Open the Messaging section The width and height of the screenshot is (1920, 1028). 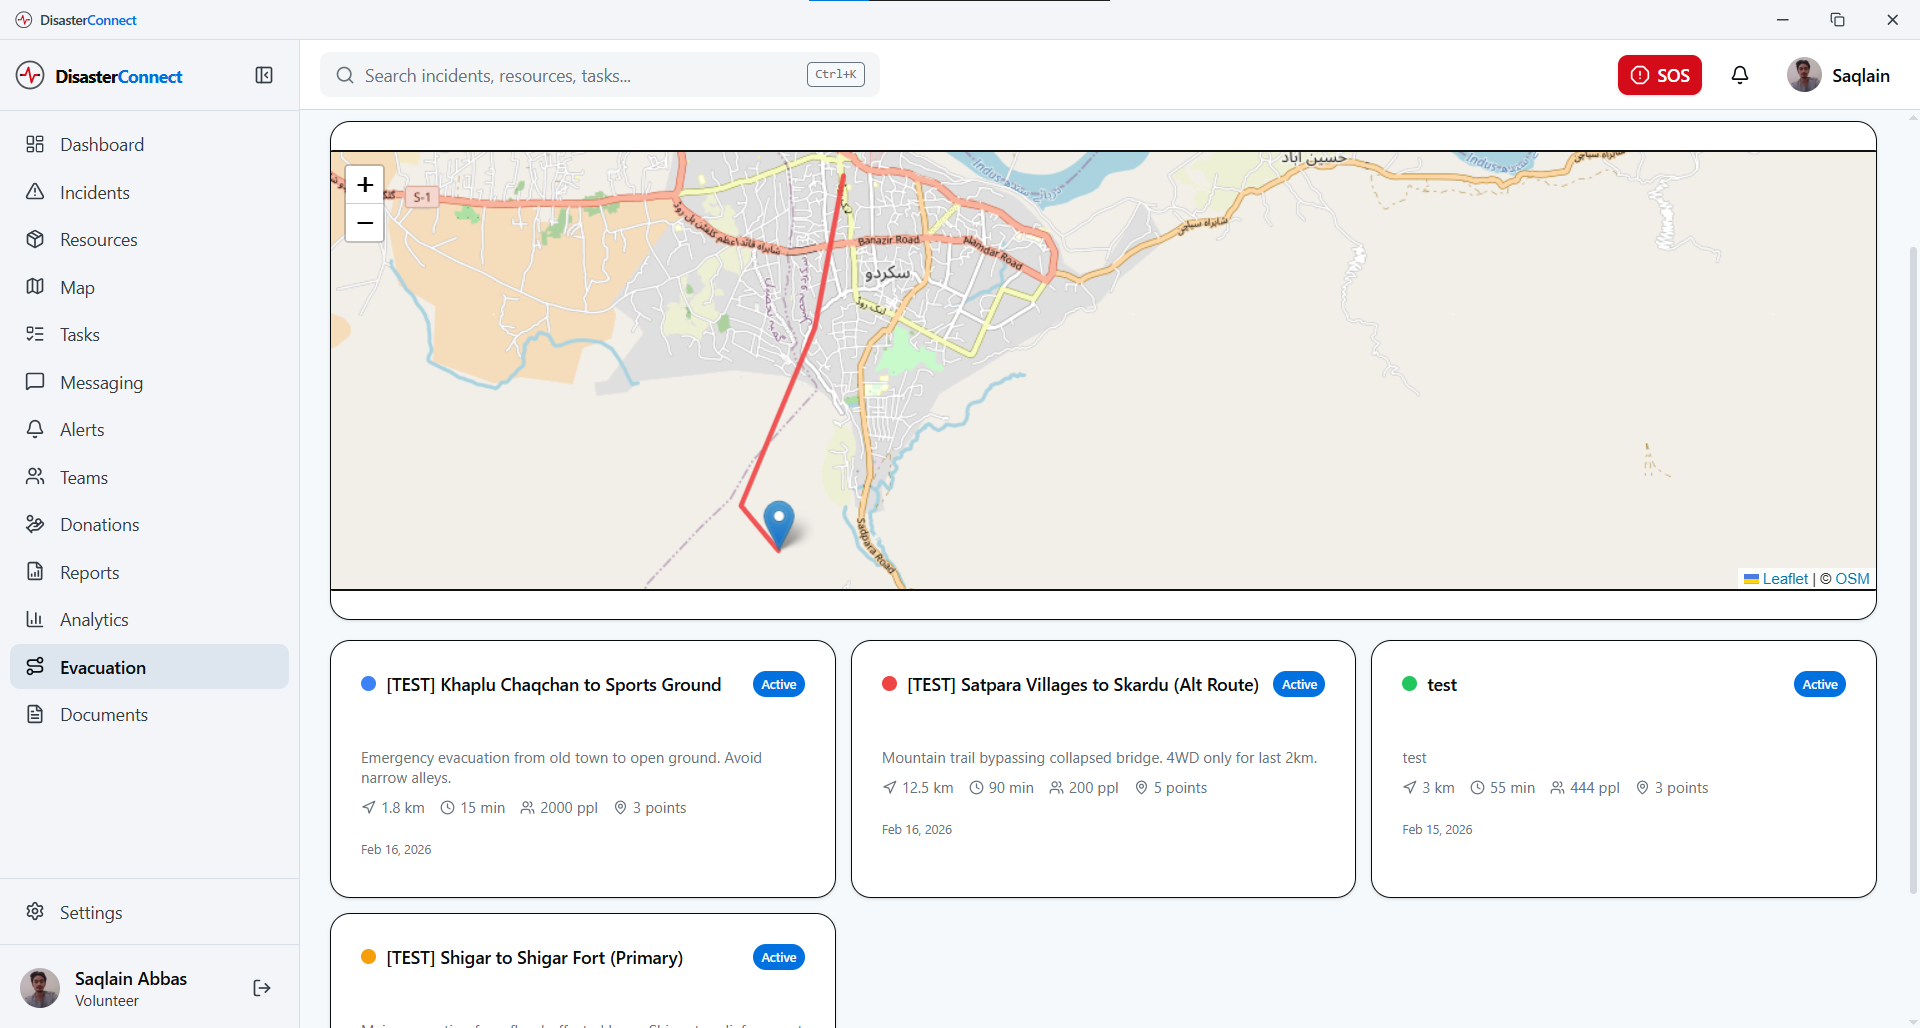tap(101, 383)
